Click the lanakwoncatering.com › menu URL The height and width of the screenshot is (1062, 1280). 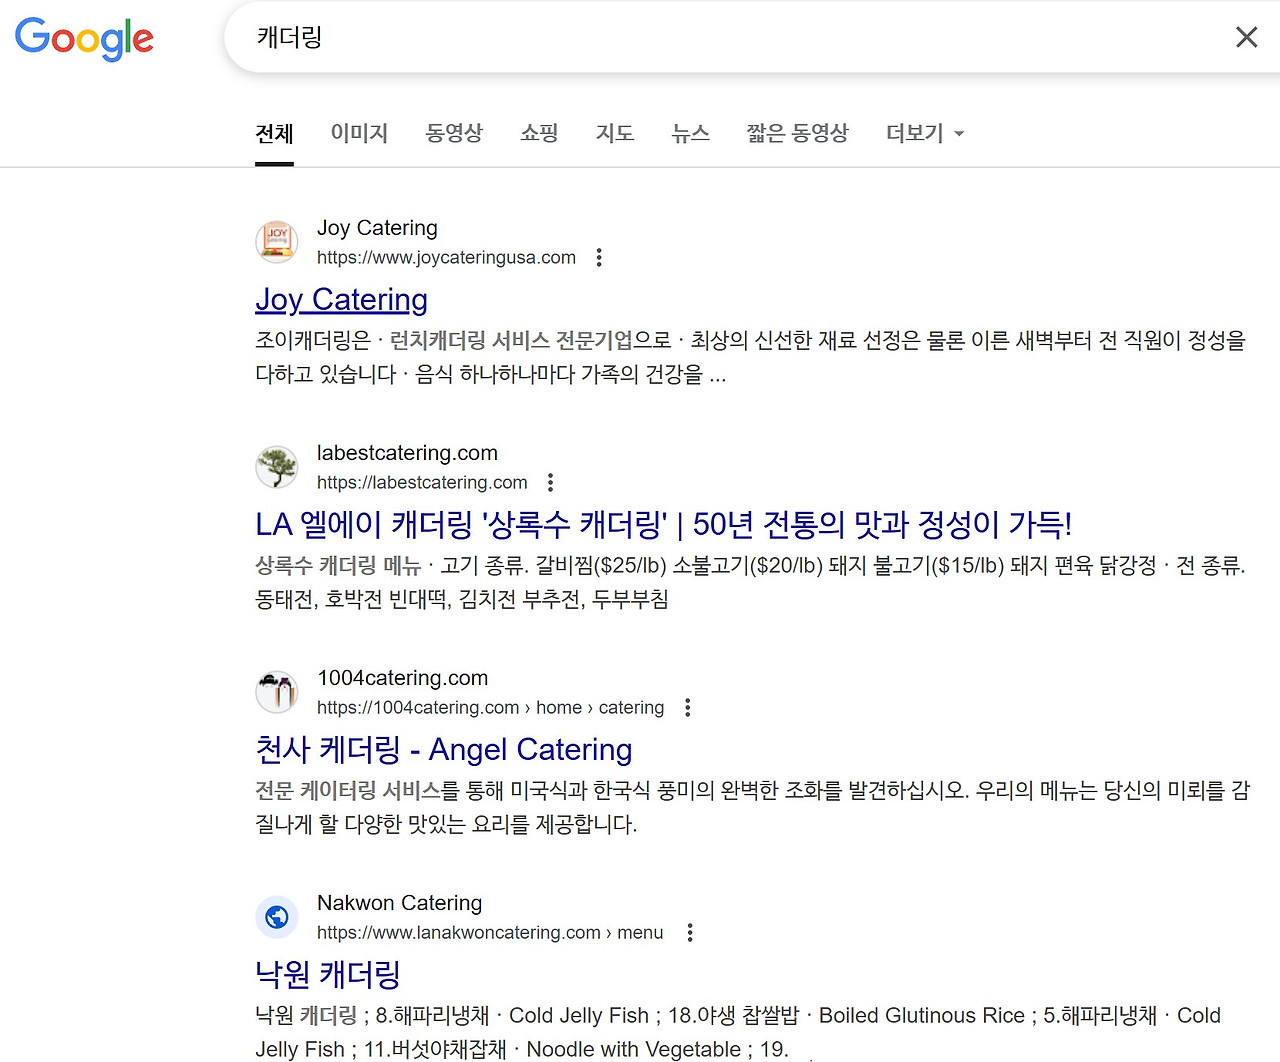(x=490, y=933)
